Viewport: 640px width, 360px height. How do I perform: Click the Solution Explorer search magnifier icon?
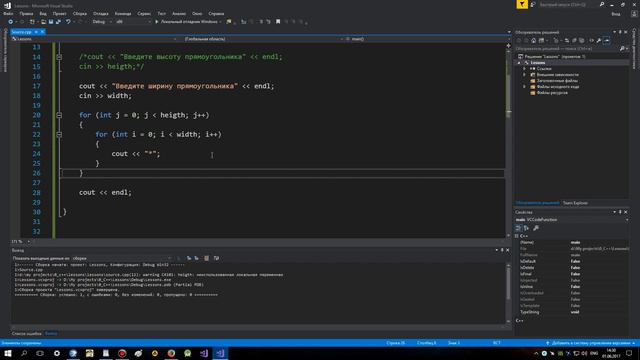point(622,49)
